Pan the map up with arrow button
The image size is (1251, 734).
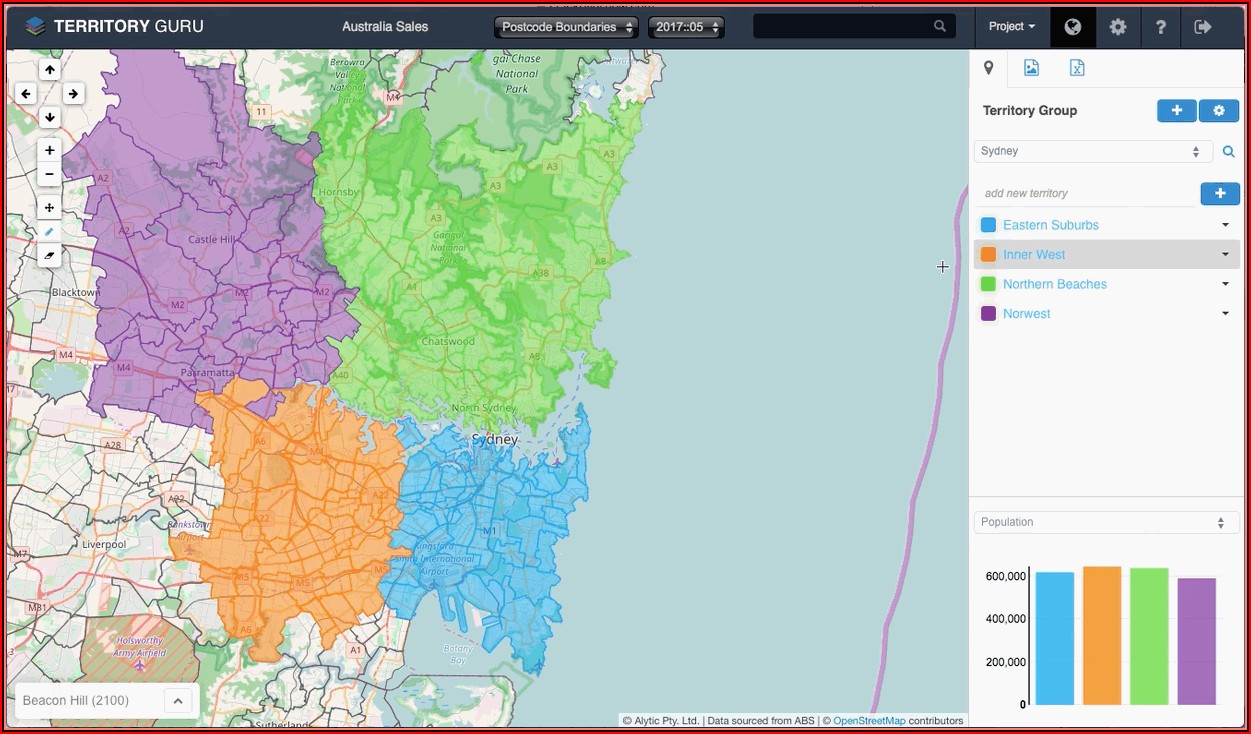coord(50,69)
